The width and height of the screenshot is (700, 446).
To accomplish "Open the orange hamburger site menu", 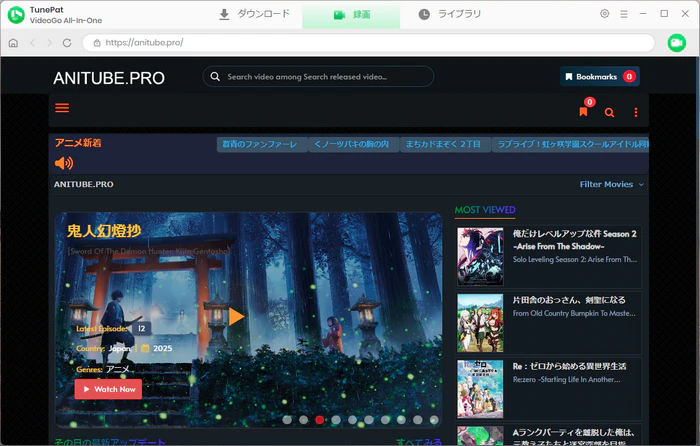I will point(62,108).
